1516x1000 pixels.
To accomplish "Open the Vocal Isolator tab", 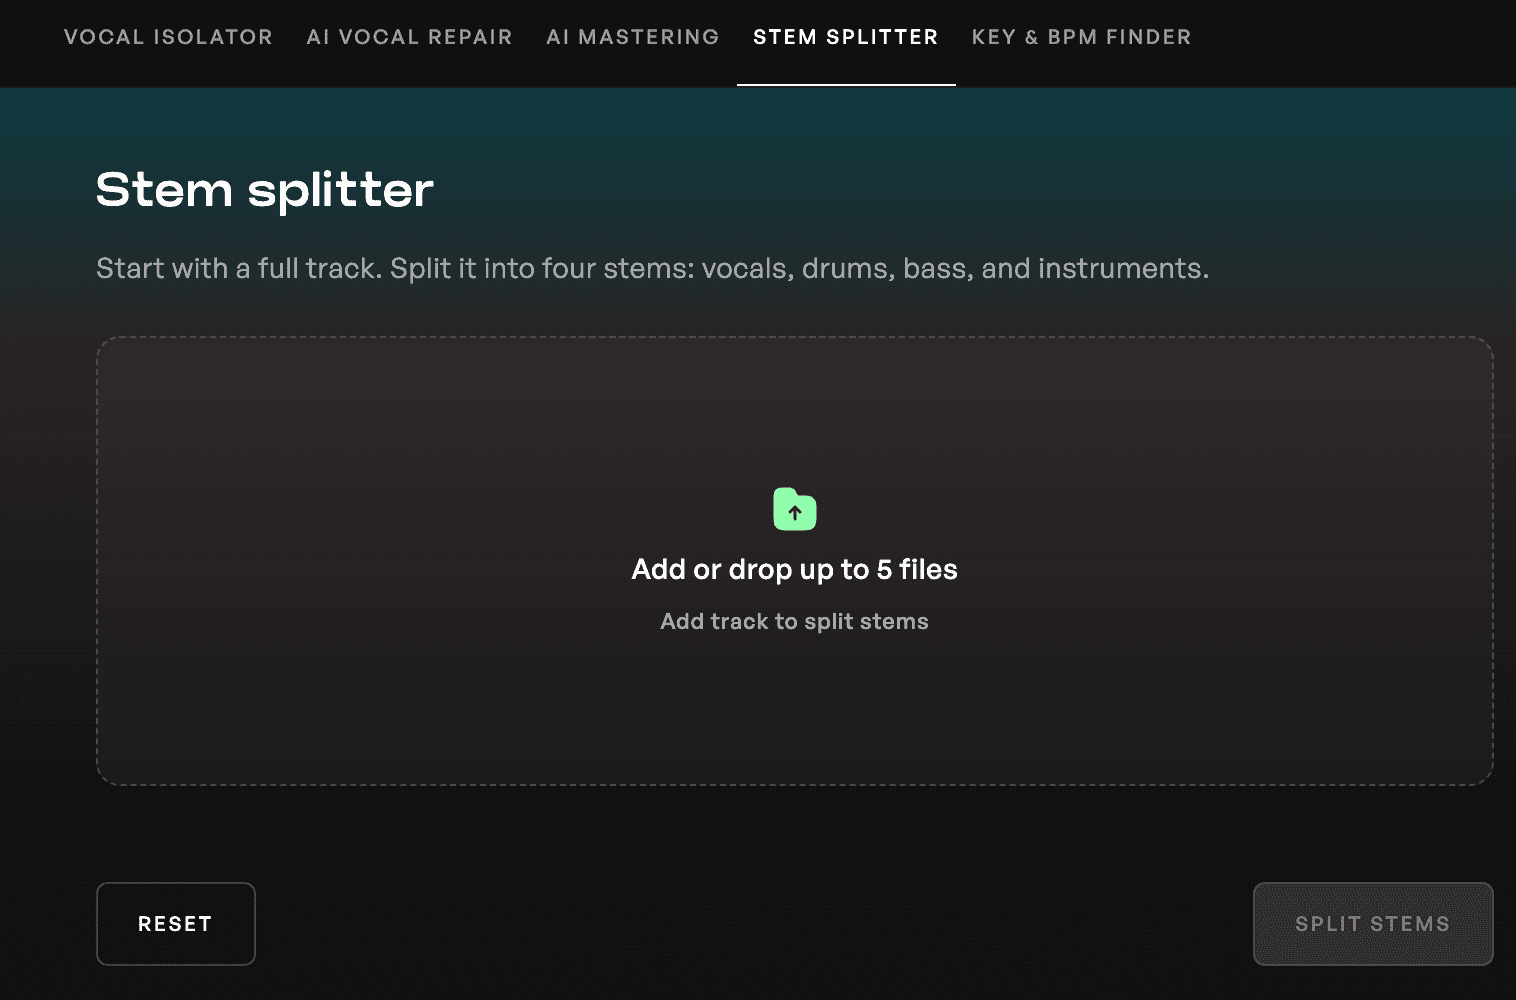I will click(168, 37).
